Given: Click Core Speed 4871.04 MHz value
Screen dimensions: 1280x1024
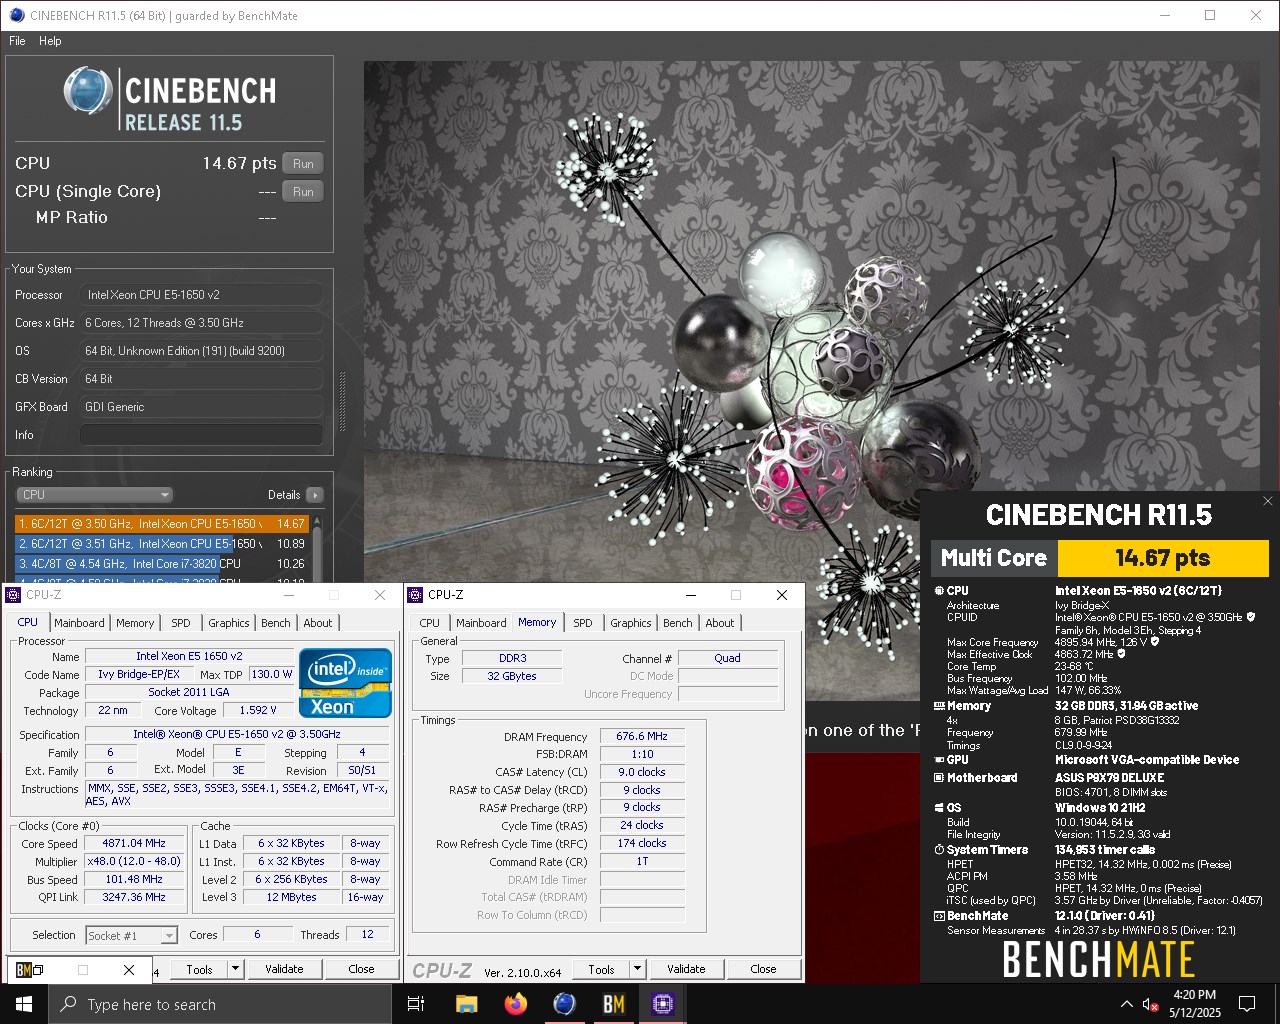Looking at the screenshot, I should click(134, 844).
